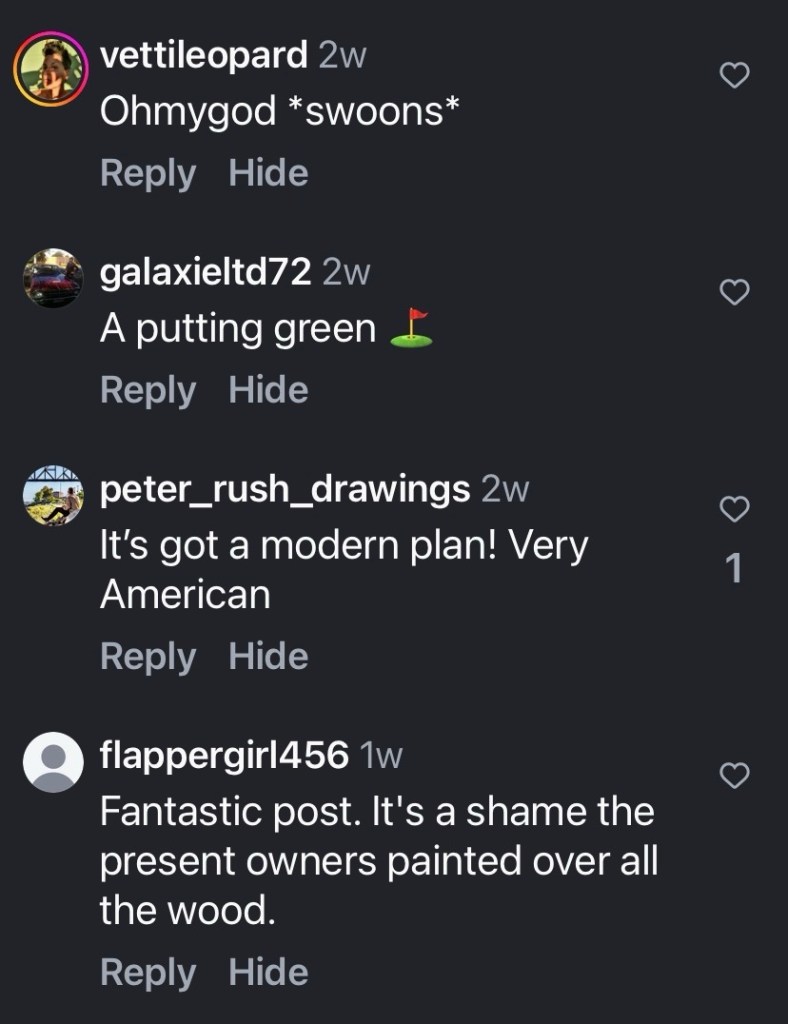Tap peter_rush_drawings' profile photo
Viewport: 788px width, 1024px height.
click(53, 495)
